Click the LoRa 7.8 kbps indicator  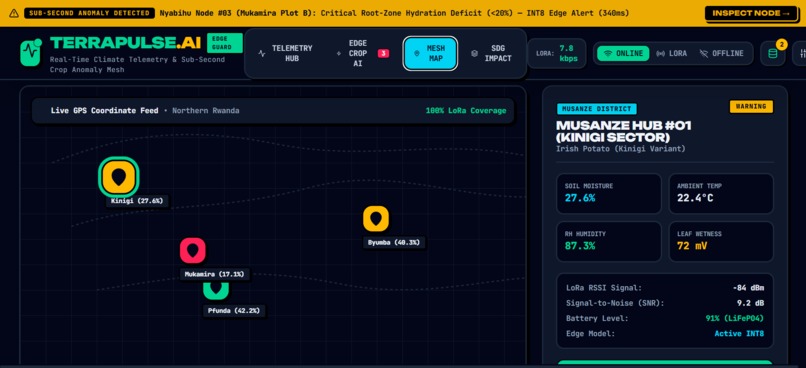point(557,53)
